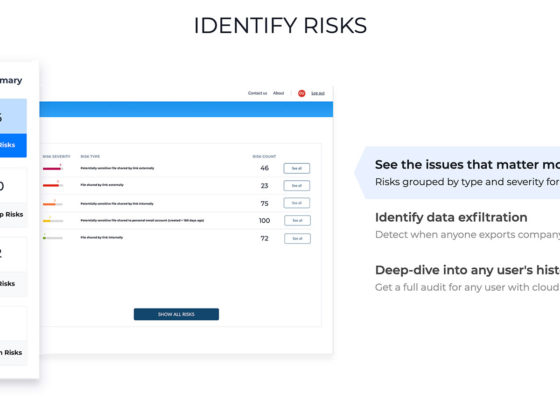
Task: Click See all for risk count 46
Action: point(297,168)
